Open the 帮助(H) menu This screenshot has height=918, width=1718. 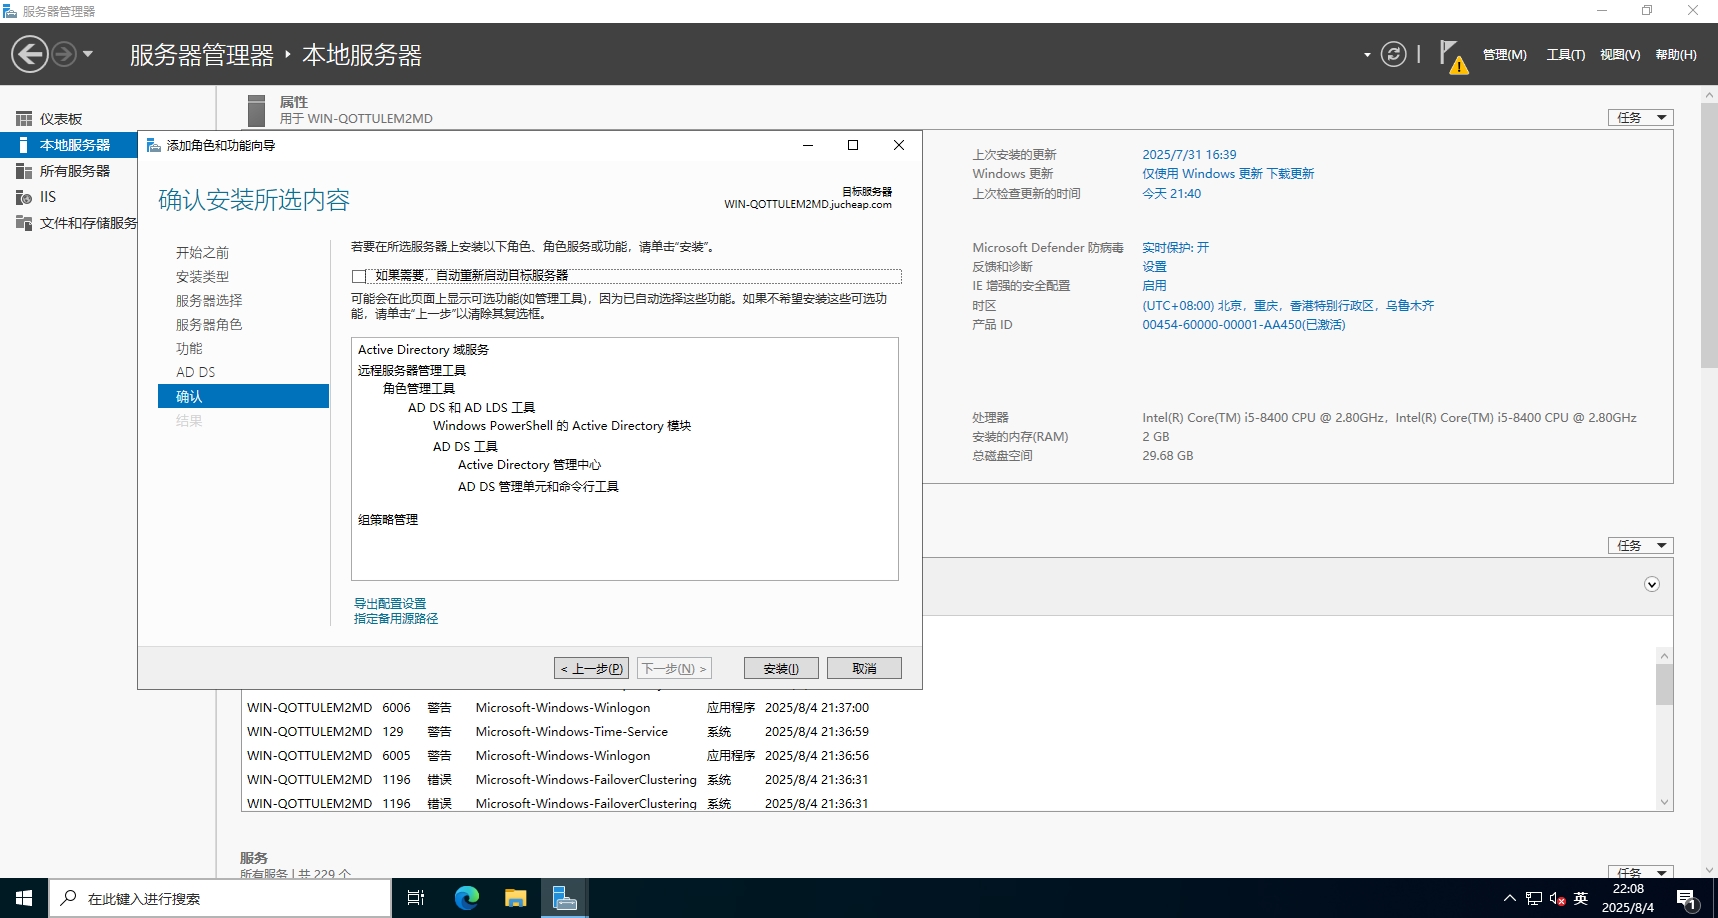(x=1676, y=55)
